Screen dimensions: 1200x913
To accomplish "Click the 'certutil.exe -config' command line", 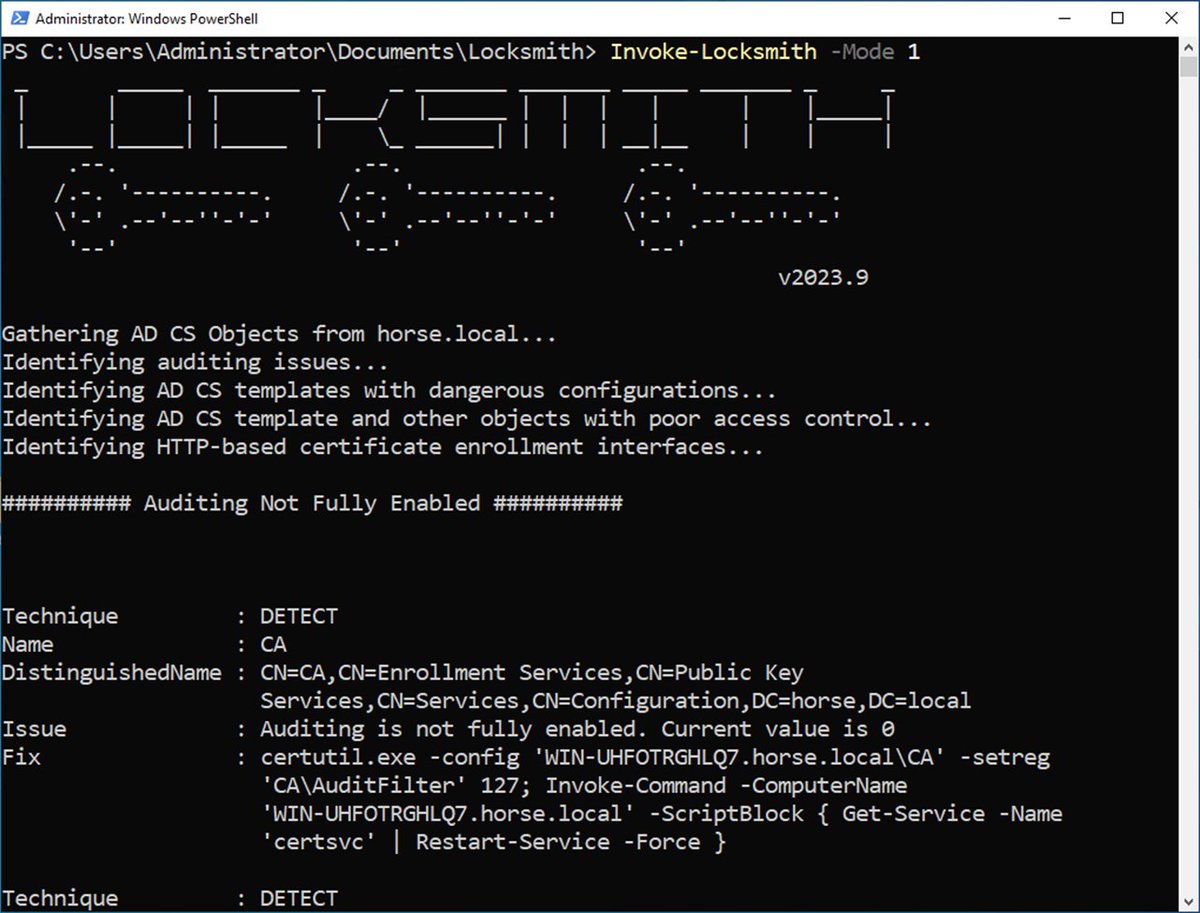I will click(x=655, y=757).
